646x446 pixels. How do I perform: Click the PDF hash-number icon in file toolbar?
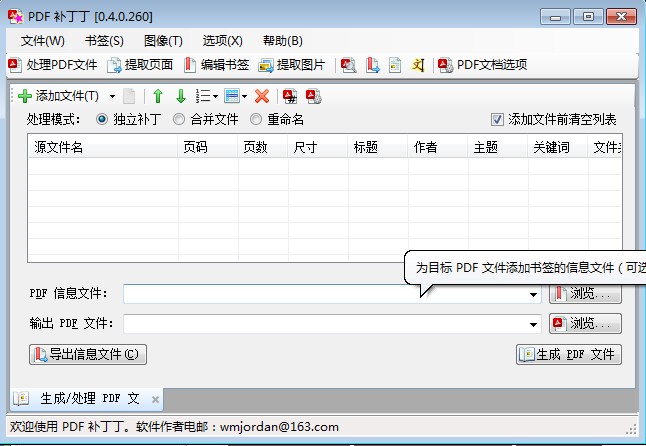(290, 96)
